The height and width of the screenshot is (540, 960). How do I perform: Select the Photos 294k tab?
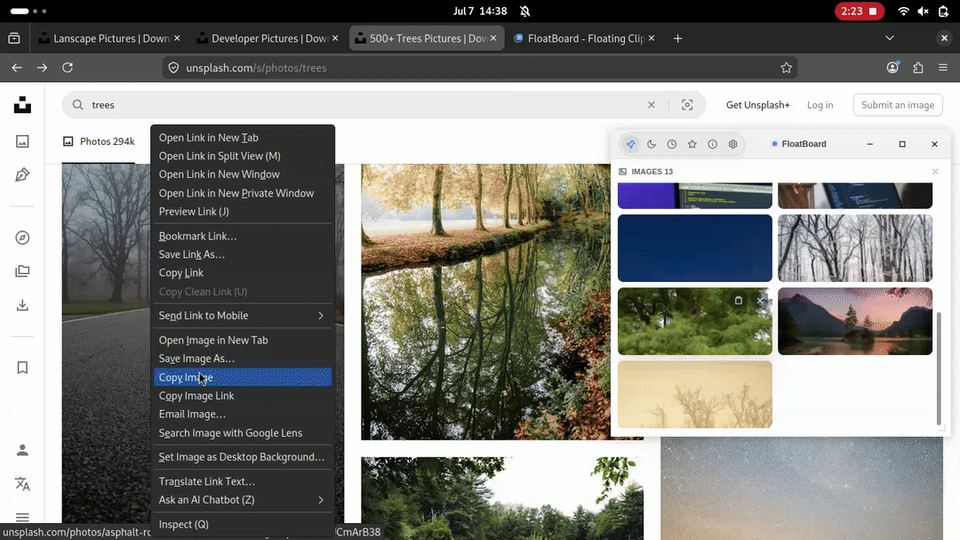(99, 141)
